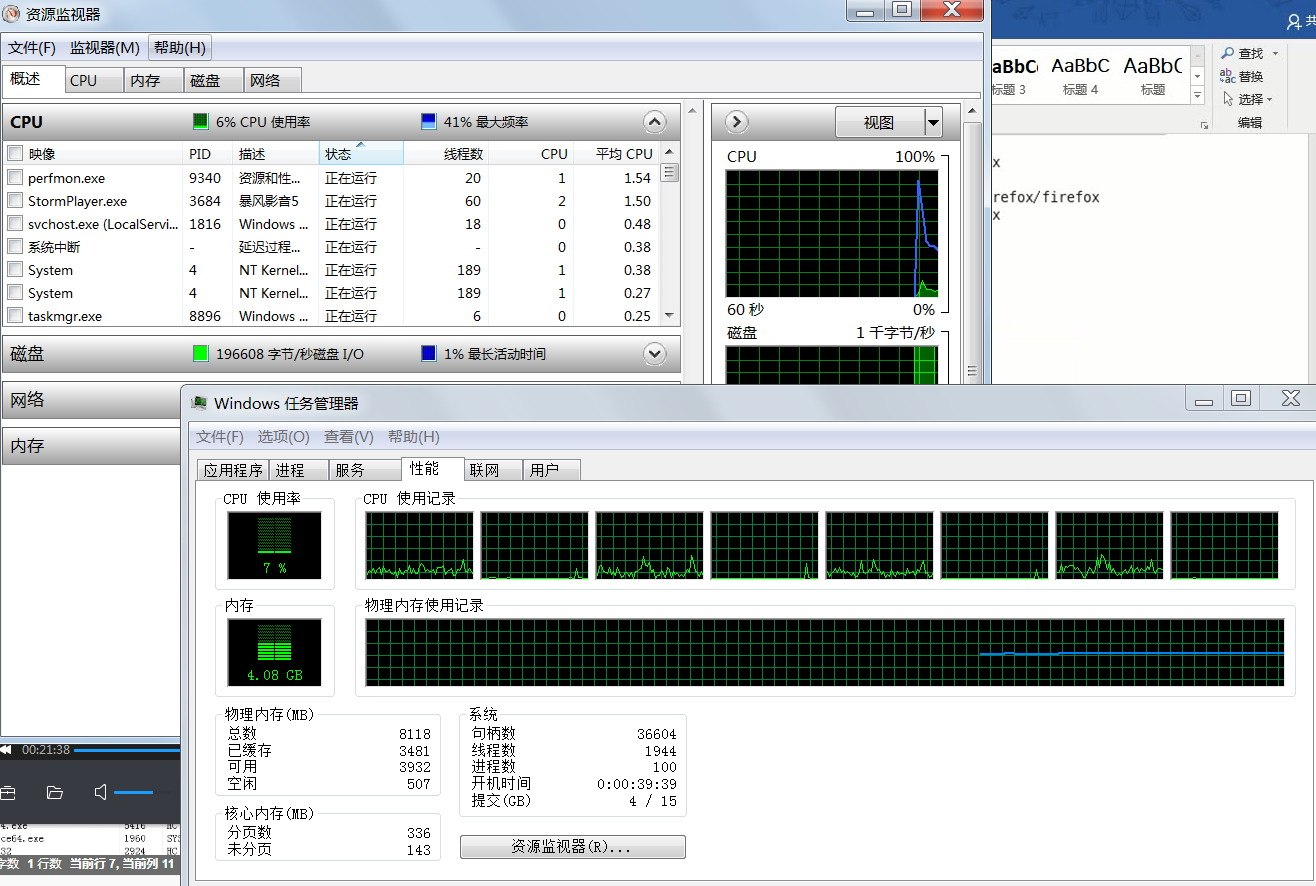This screenshot has width=1316, height=886.
Task: Seek using the media player progress bar
Action: tap(127, 749)
